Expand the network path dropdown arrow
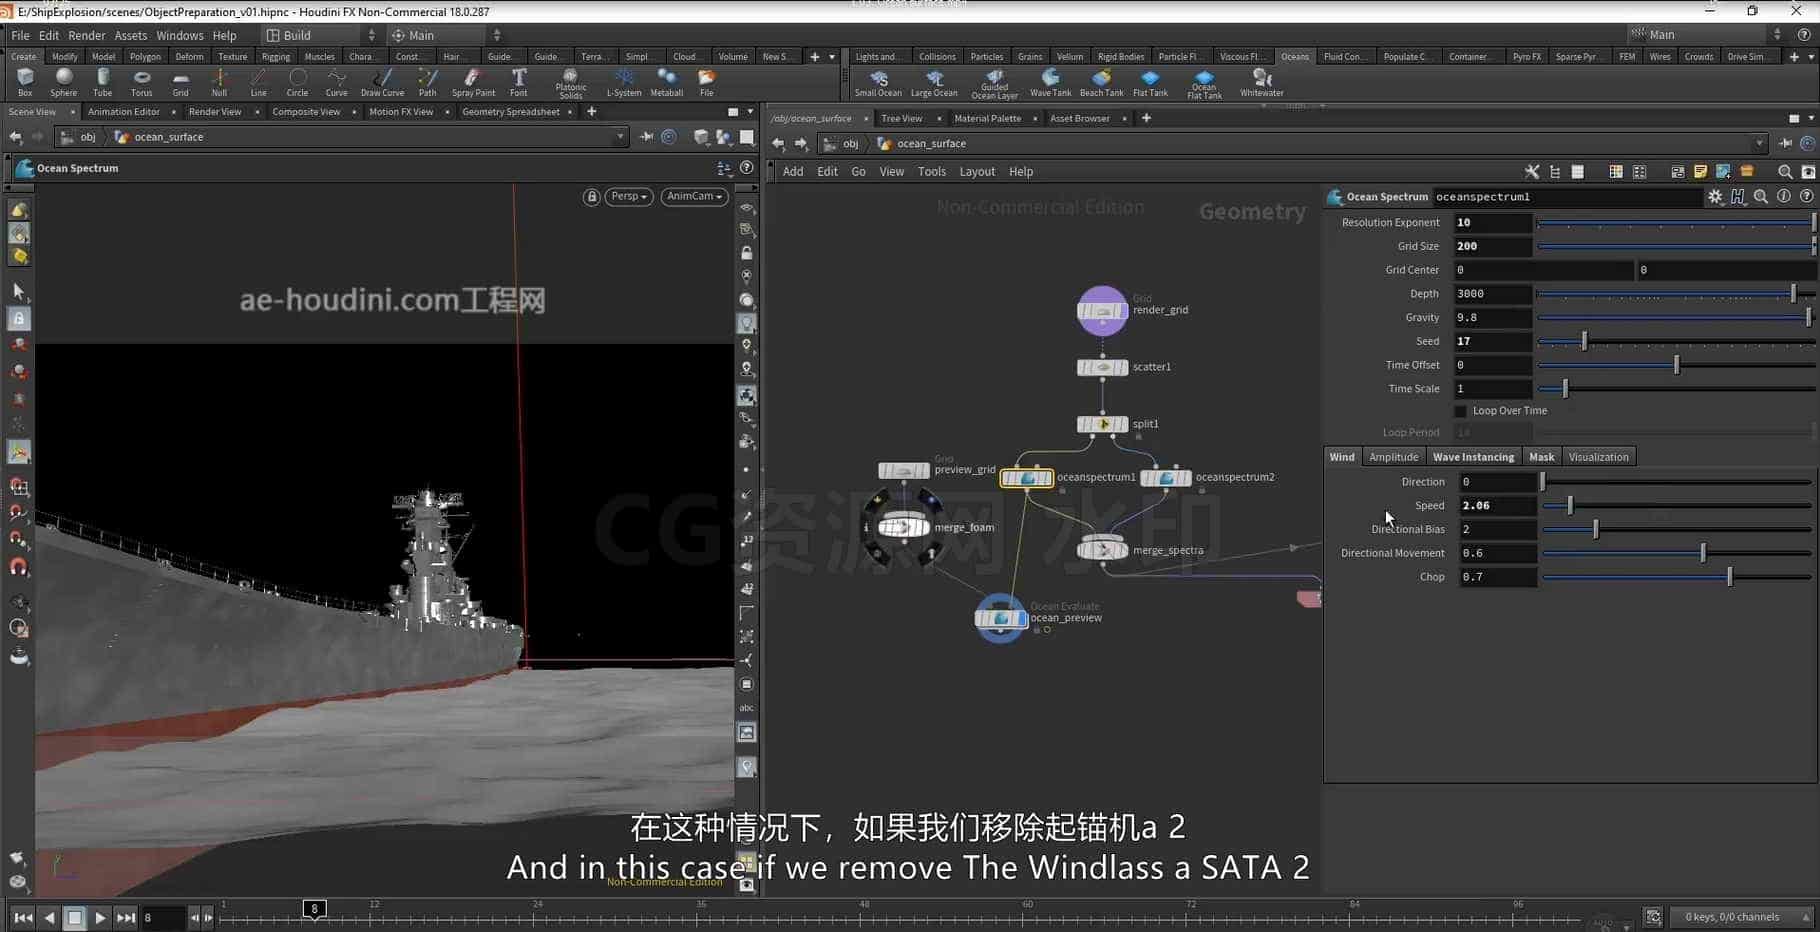This screenshot has height=932, width=1820. [1759, 144]
